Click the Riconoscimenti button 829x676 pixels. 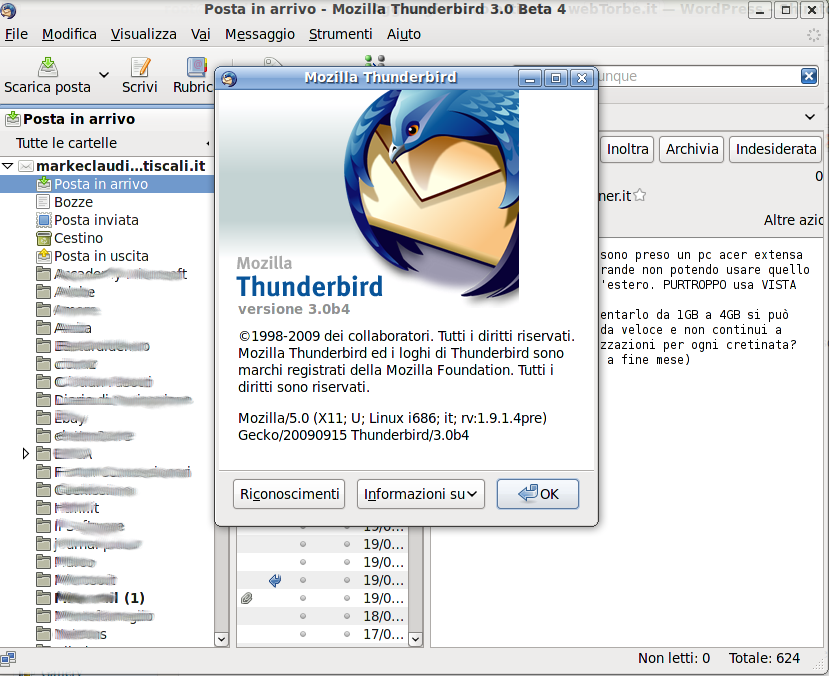pyautogui.click(x=289, y=494)
